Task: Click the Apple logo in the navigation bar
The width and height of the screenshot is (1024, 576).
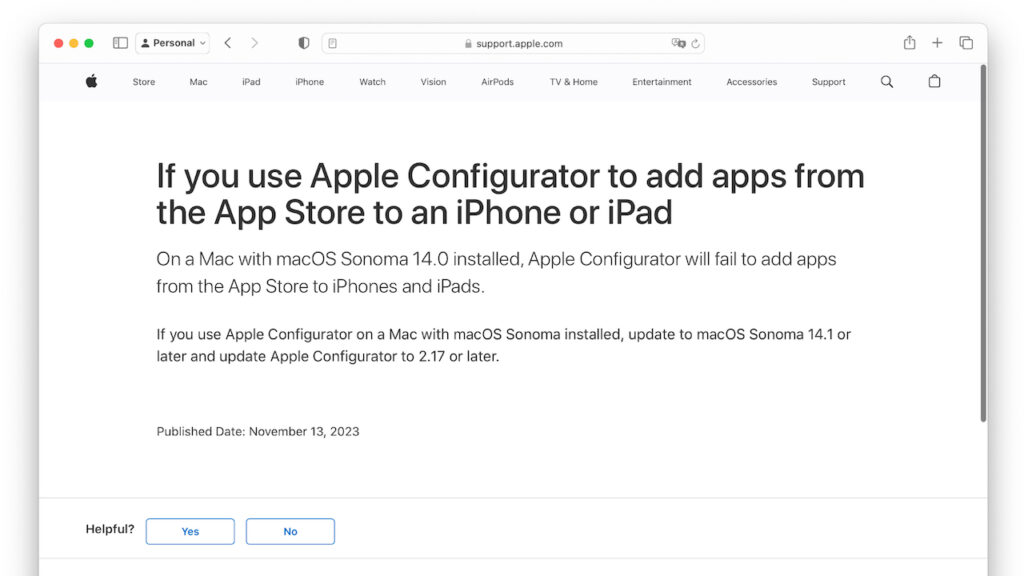Action: point(90,81)
